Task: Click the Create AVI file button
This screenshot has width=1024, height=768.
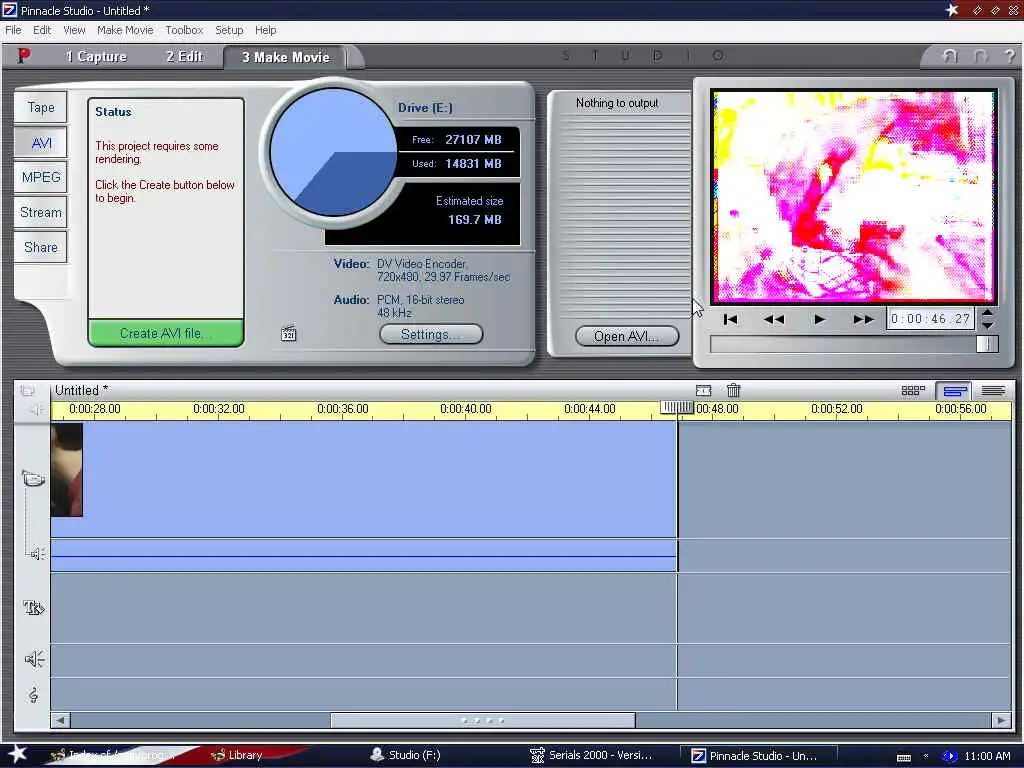Action: [166, 333]
